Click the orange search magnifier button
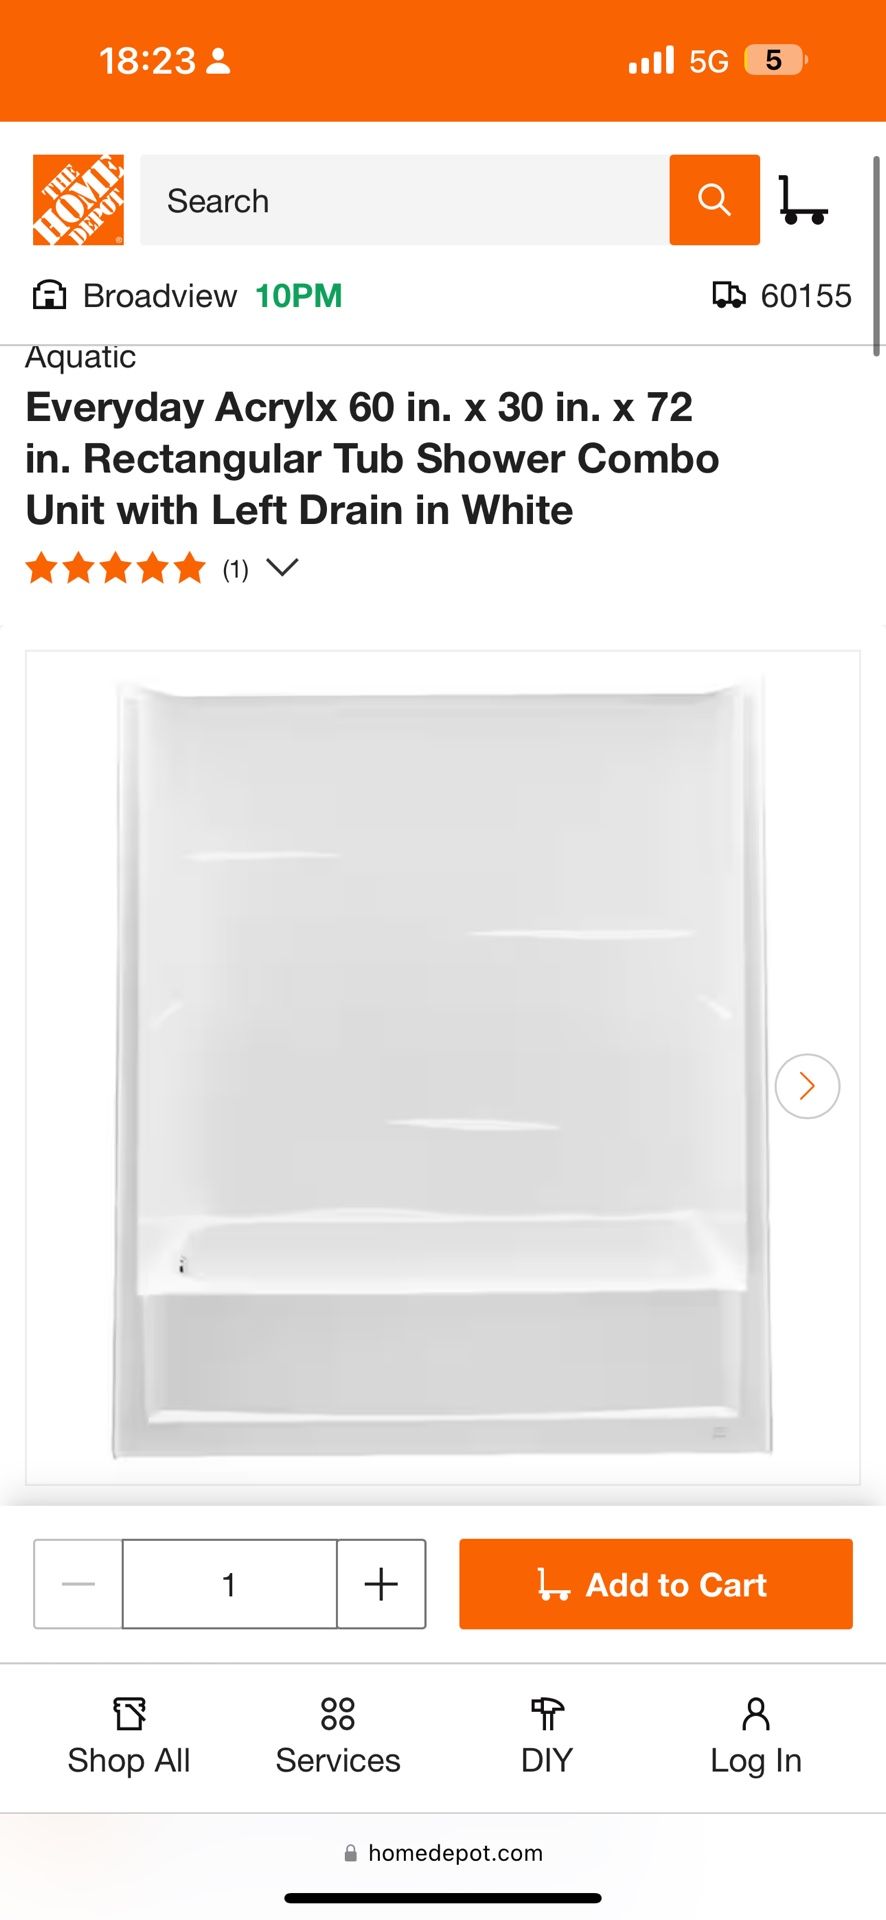The width and height of the screenshot is (886, 1920). pyautogui.click(x=714, y=200)
